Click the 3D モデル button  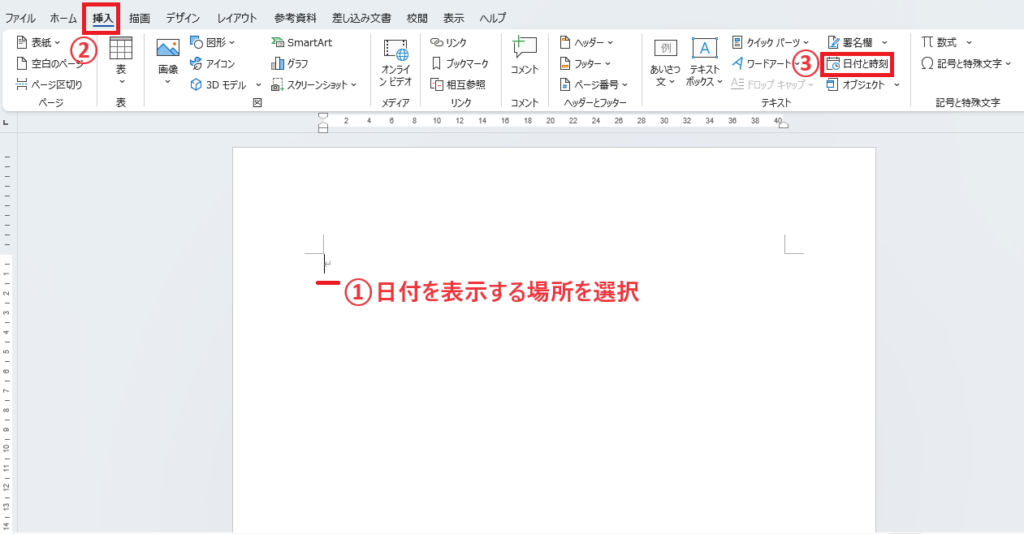tap(218, 84)
